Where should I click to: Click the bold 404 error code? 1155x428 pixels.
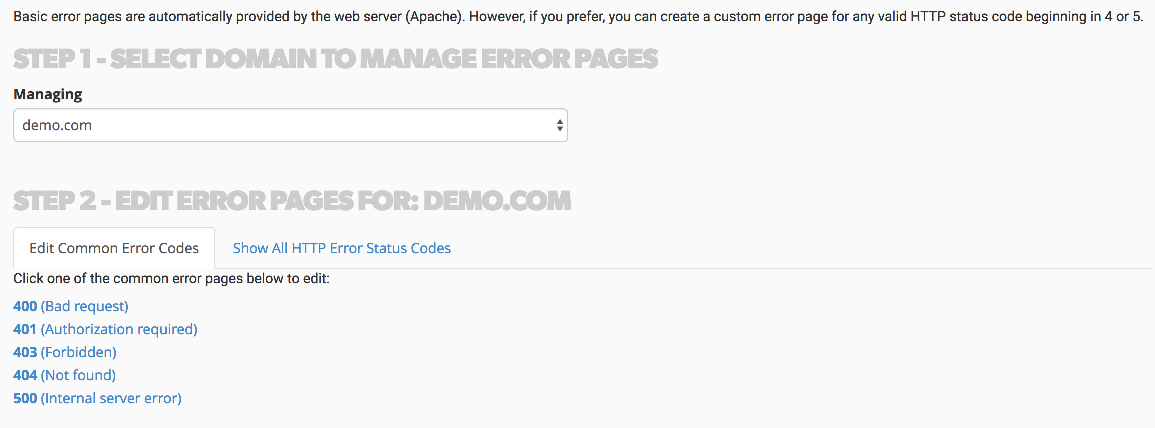[25, 375]
